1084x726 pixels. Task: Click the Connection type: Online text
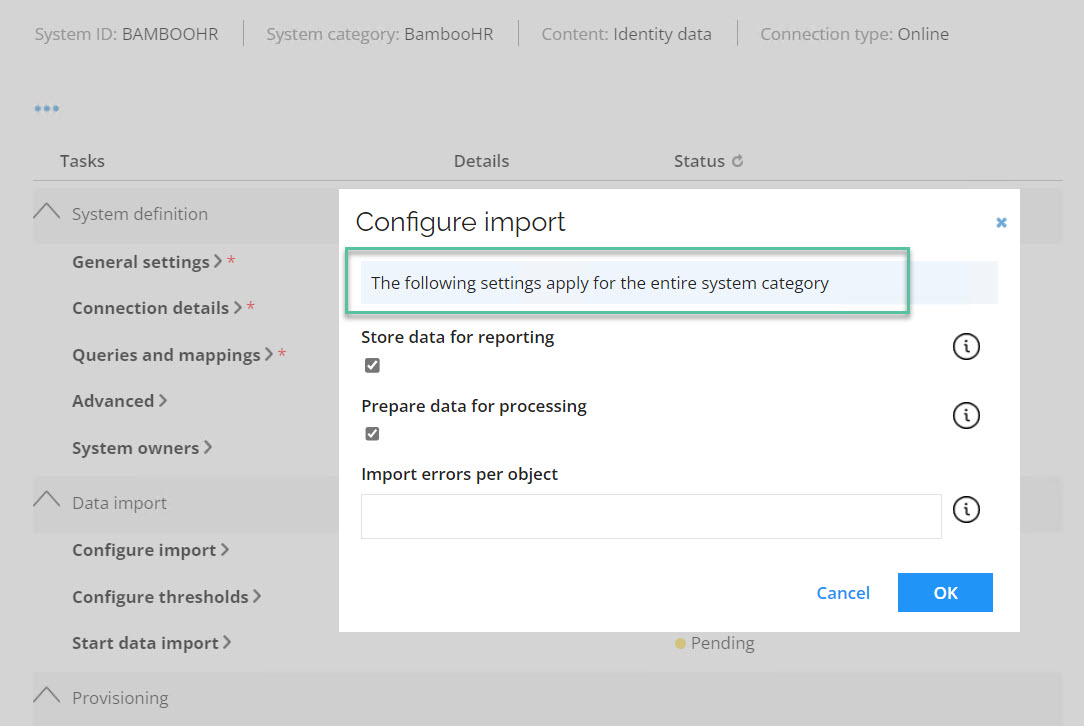pos(854,34)
